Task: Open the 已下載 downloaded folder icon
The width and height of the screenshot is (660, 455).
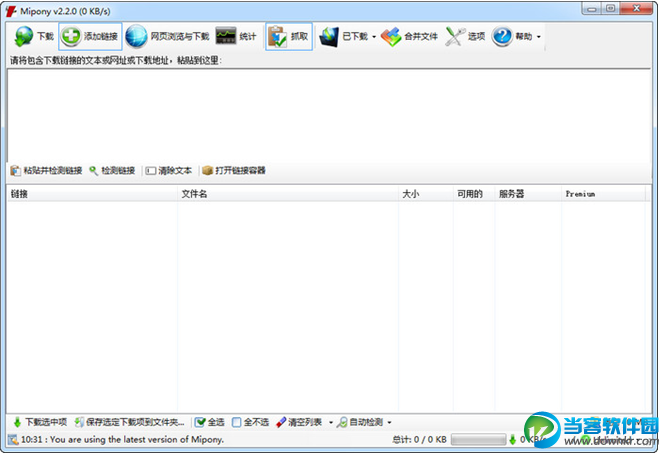Action: pos(329,37)
